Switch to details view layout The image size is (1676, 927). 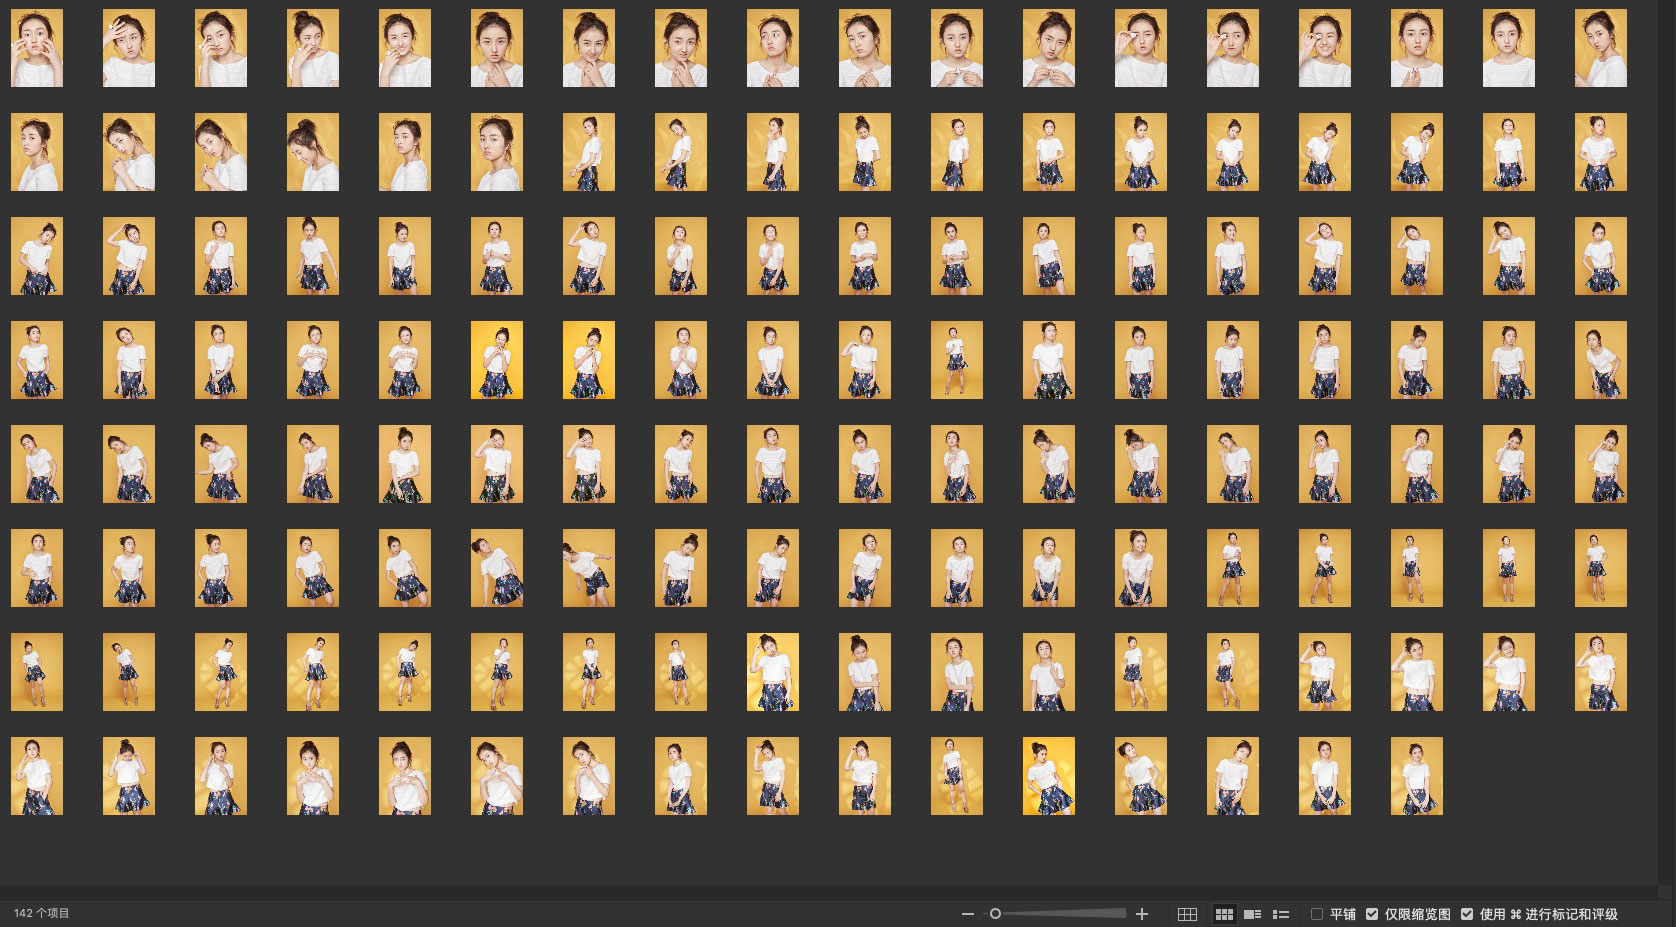click(1252, 914)
